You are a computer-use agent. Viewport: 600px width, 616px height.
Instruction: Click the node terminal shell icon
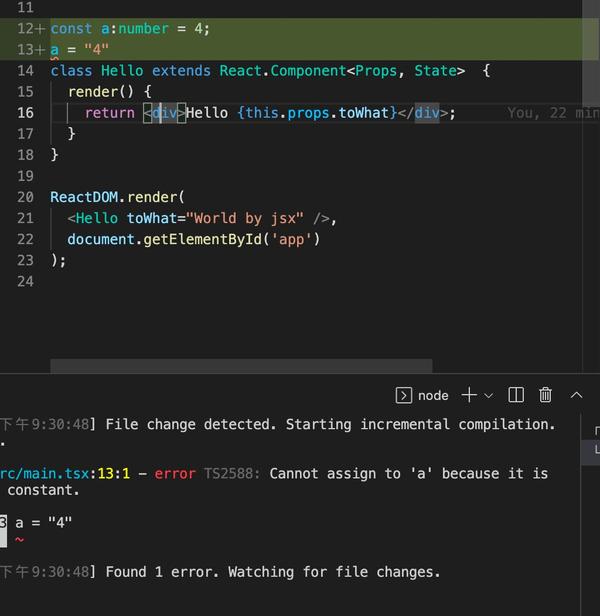pyautogui.click(x=403, y=395)
